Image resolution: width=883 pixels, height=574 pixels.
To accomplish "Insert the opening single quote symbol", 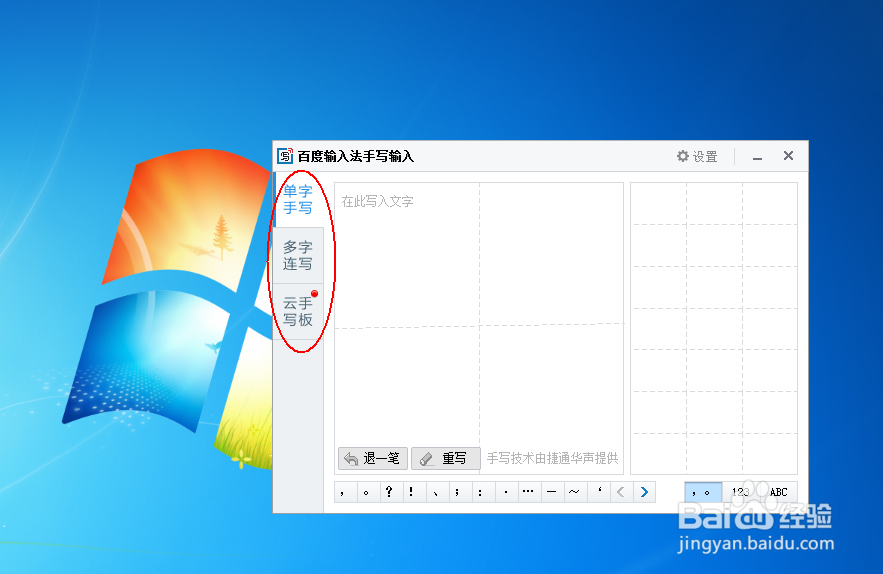I will pyautogui.click(x=599, y=492).
